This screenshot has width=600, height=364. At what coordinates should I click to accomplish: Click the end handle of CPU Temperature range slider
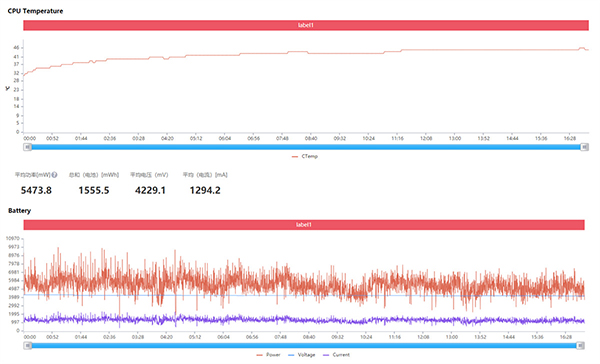coord(584,147)
